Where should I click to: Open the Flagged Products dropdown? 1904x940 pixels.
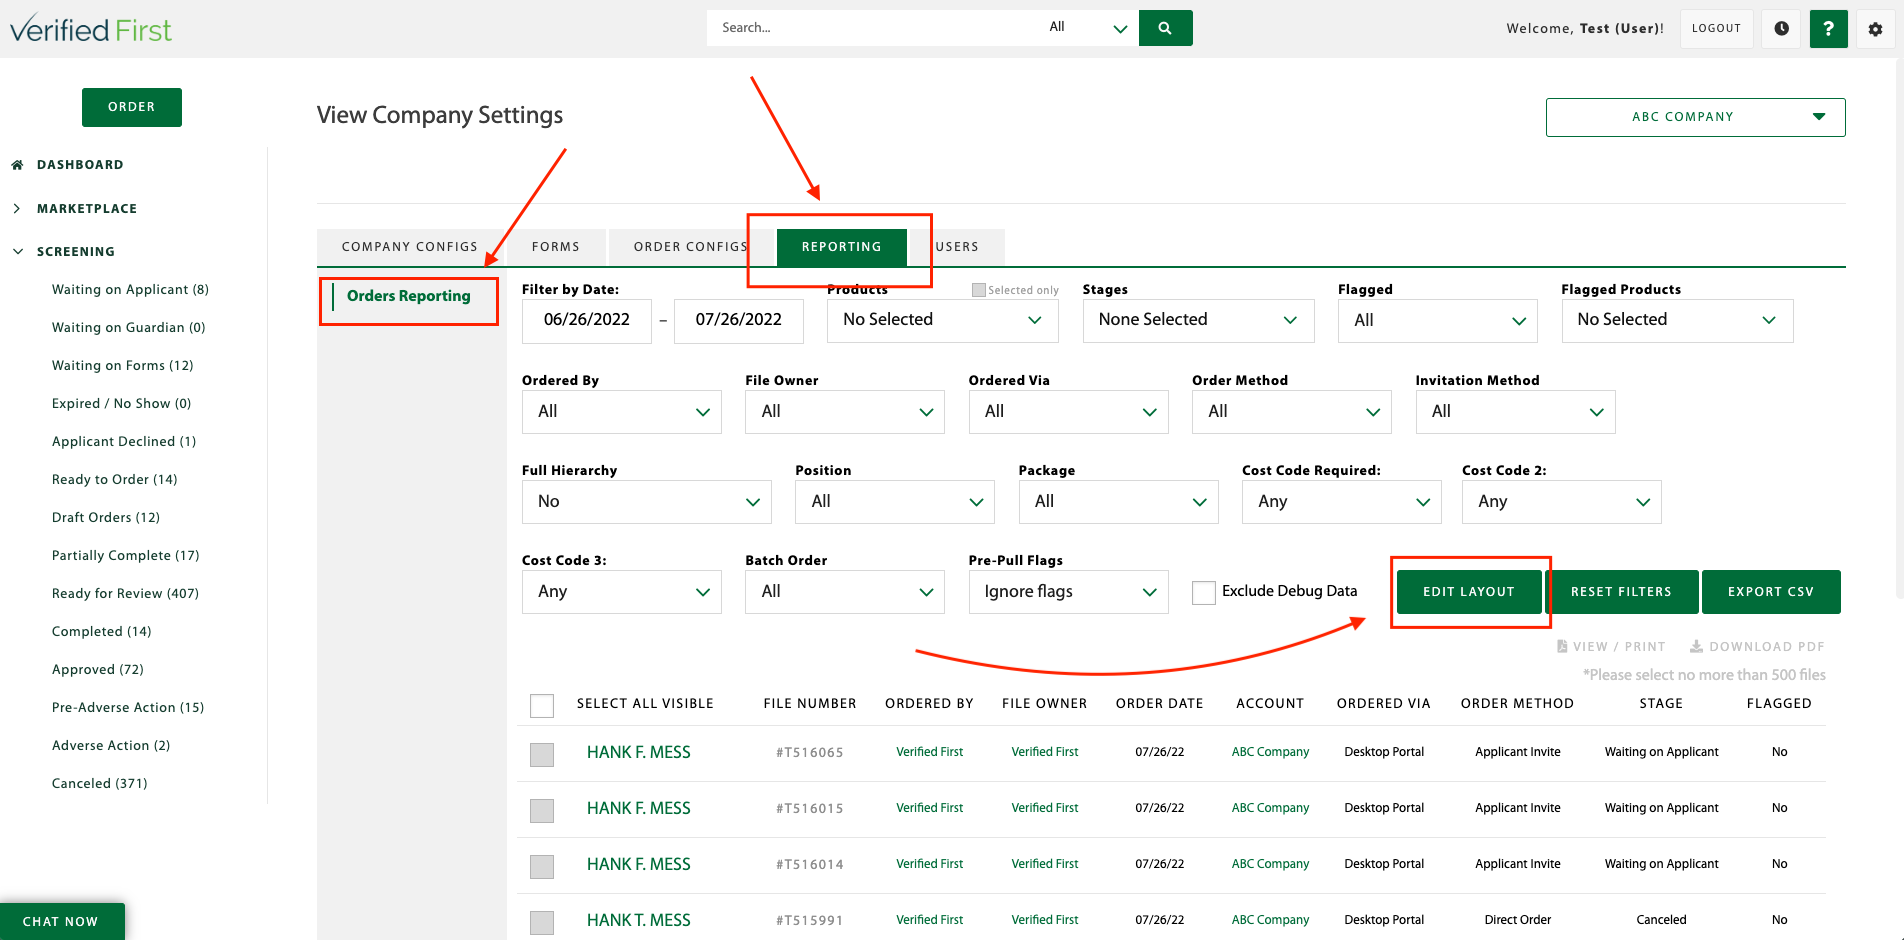click(1677, 320)
